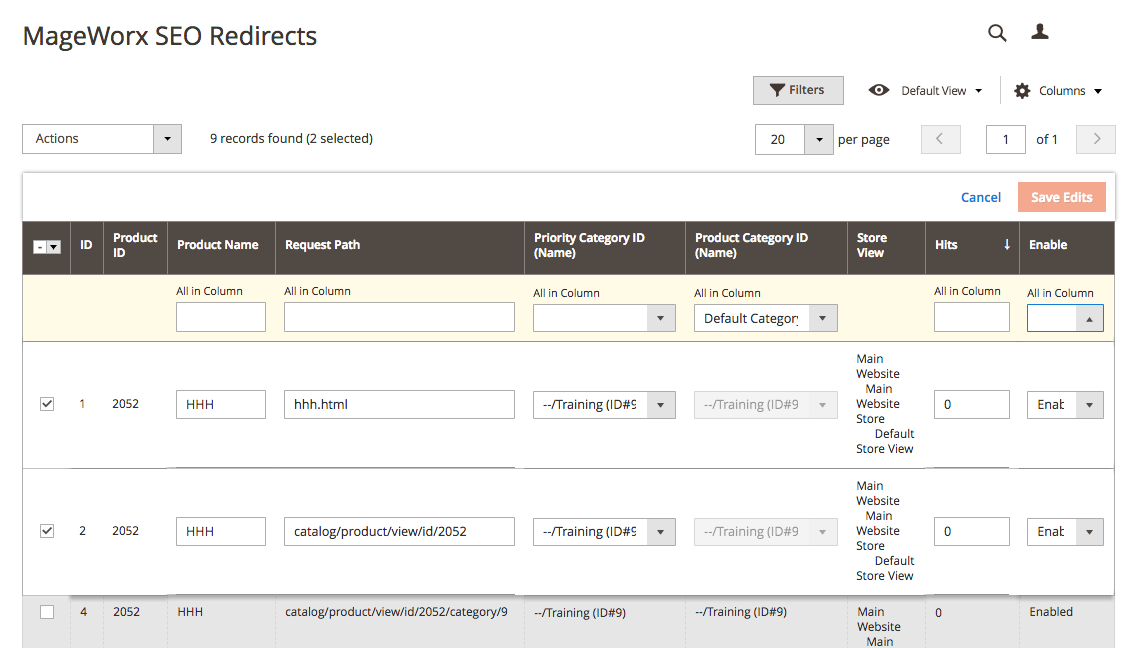Open the All in Column Enable dropdown
This screenshot has height=648, width=1127.
(1064, 318)
